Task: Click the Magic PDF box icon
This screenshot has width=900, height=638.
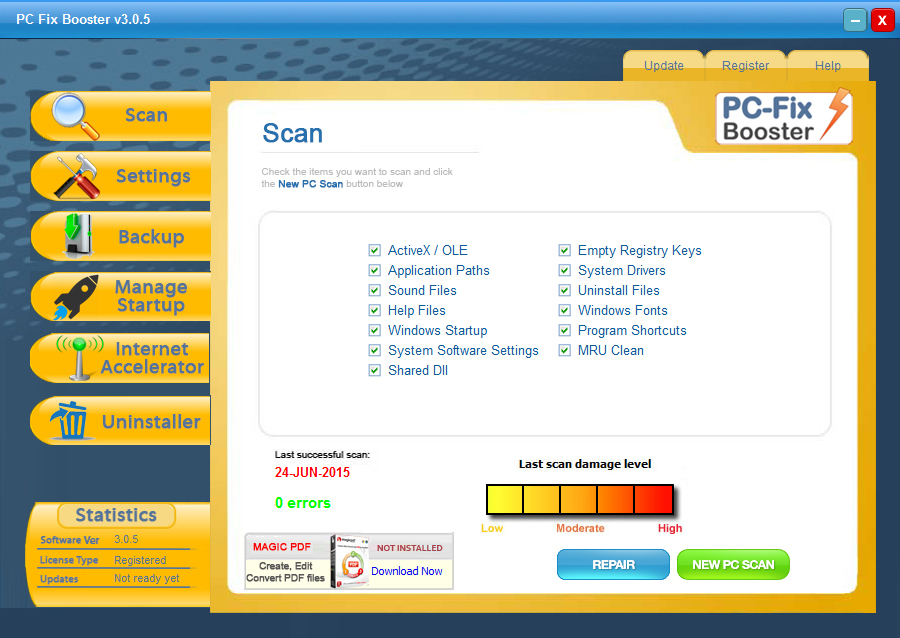Action: pyautogui.click(x=351, y=561)
